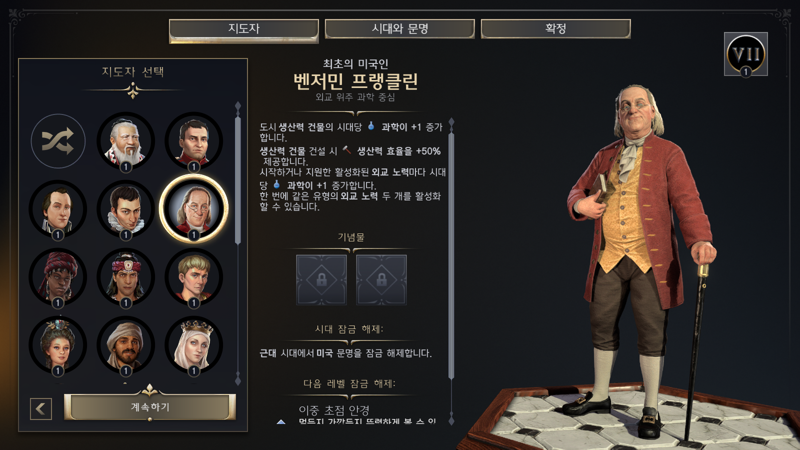Open the second locked memento slot
Screen dimensions: 800x450
381,280
